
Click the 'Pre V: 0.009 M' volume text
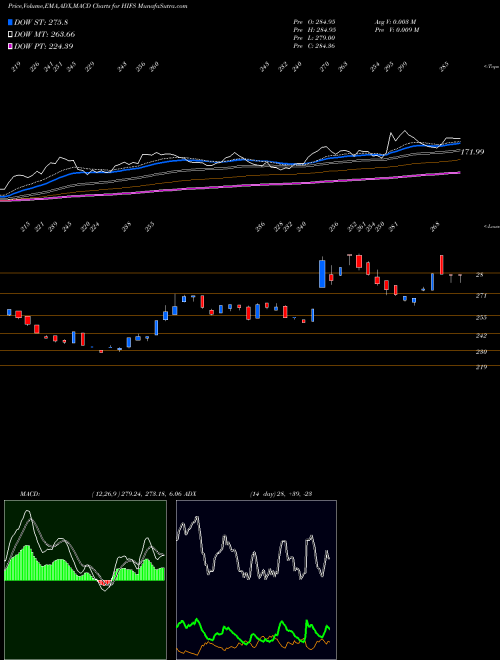pyautogui.click(x=396, y=29)
